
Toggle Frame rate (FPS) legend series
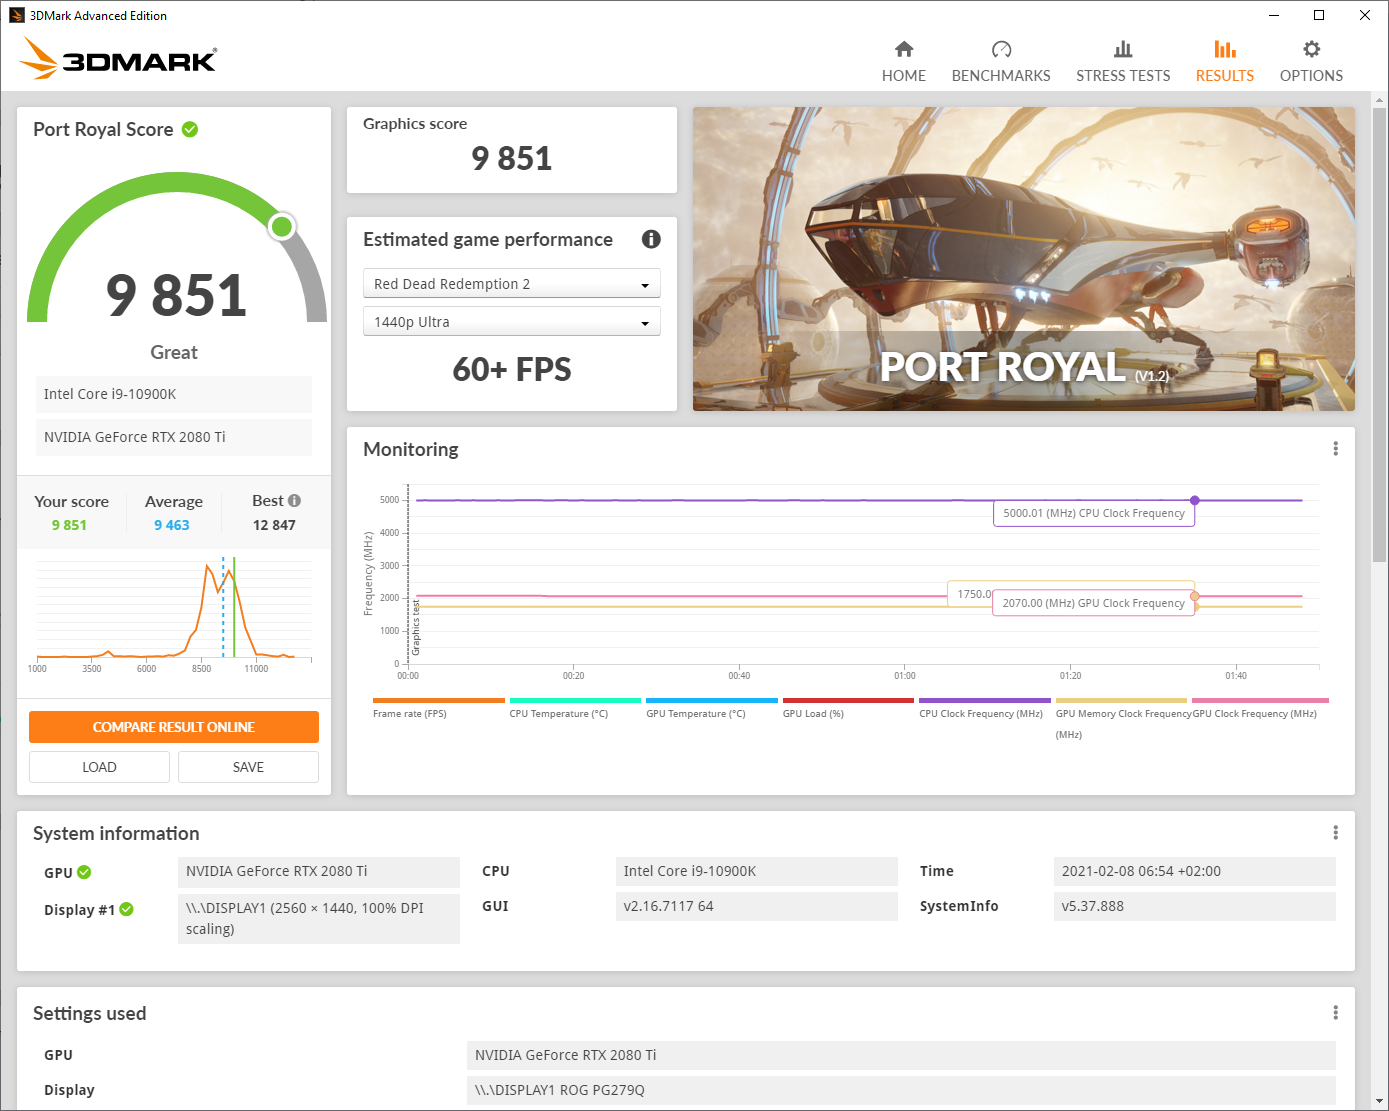point(438,708)
